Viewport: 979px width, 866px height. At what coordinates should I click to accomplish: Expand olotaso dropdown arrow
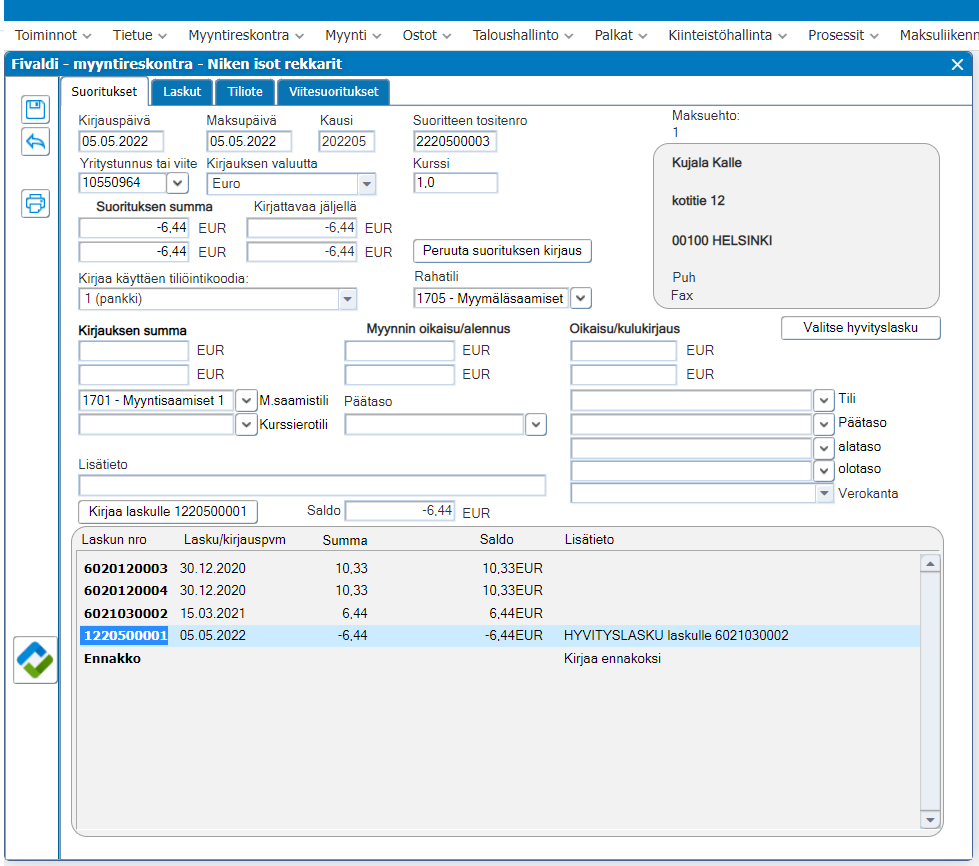[824, 471]
